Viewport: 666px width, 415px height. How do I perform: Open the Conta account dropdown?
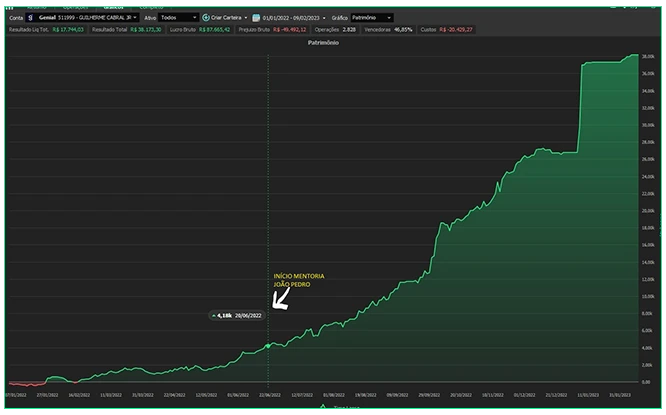pyautogui.click(x=82, y=18)
